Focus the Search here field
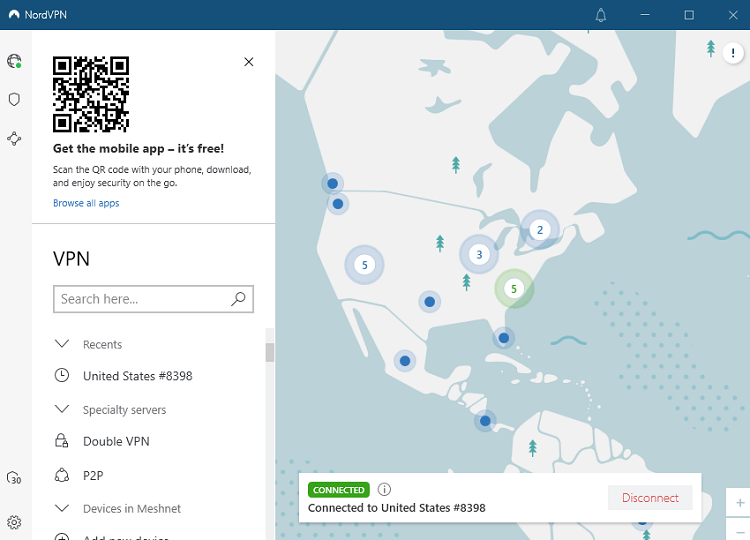Viewport: 750px width, 540px height. pyautogui.click(x=153, y=299)
